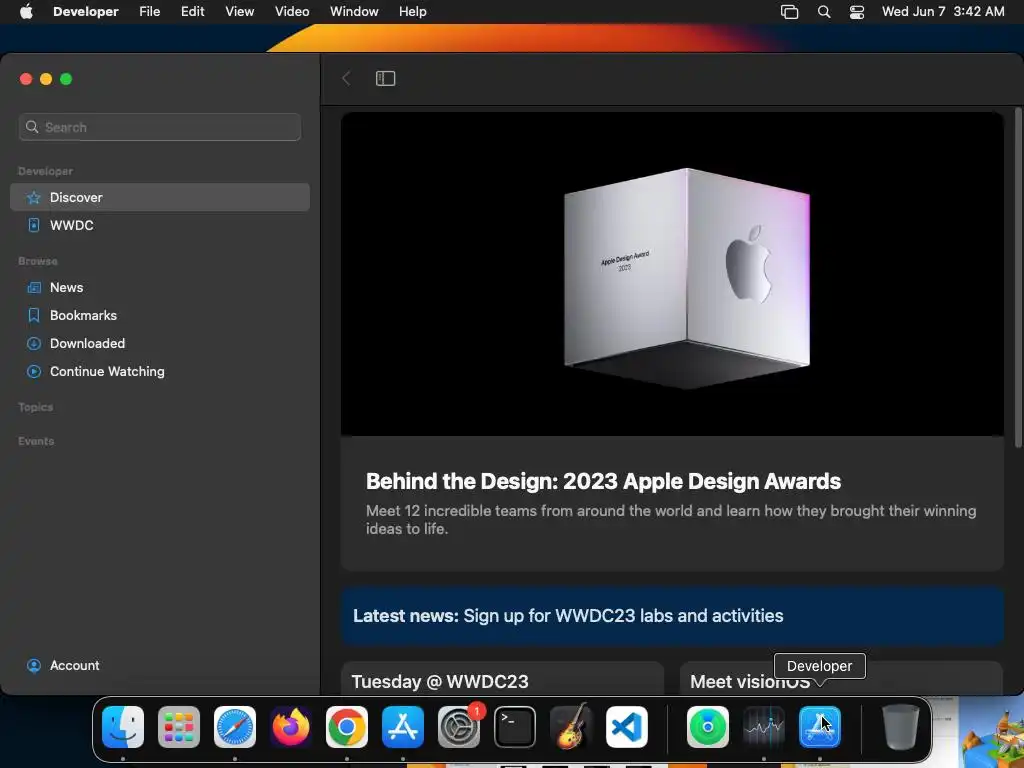Open the Tuesday @ WWDC23 card

coord(502,679)
